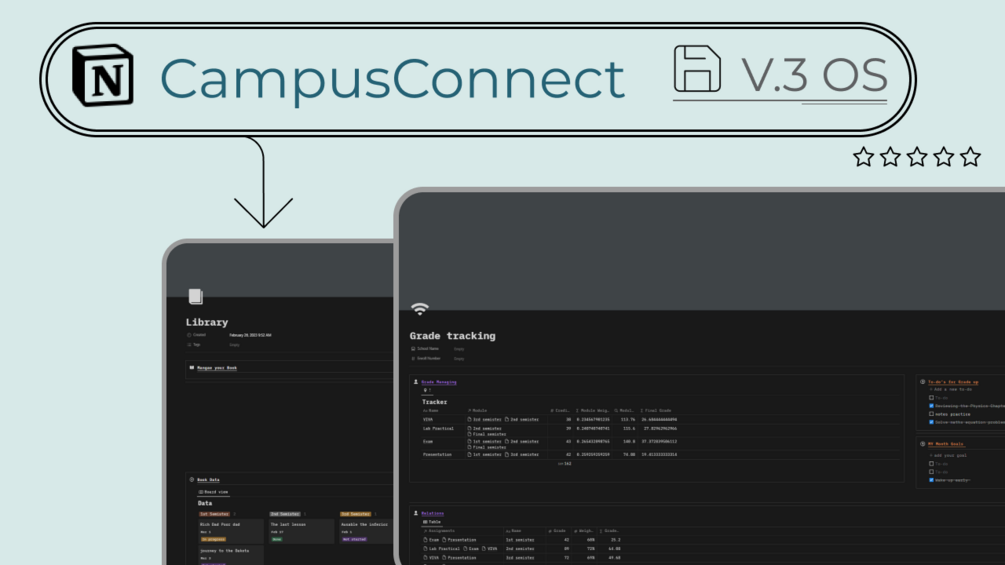Uncheck the wake up early goal

click(x=931, y=480)
